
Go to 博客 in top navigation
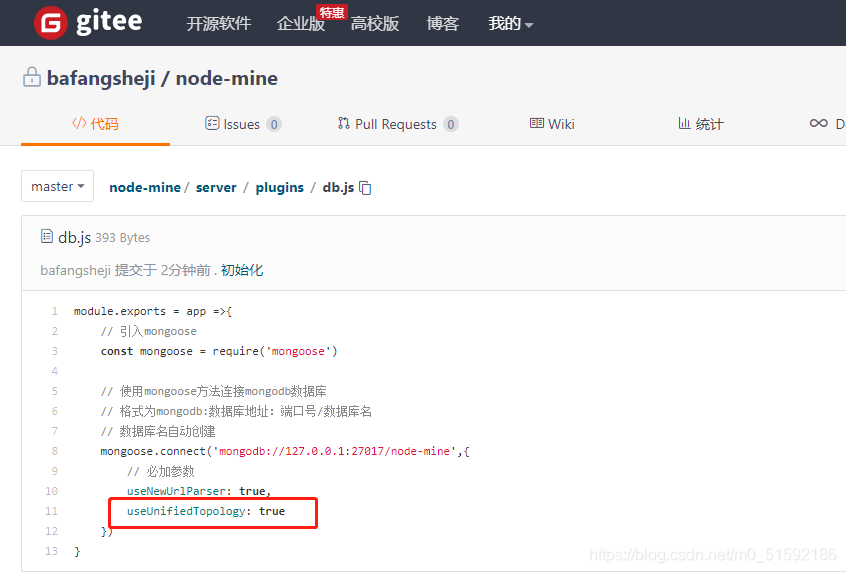tap(442, 23)
